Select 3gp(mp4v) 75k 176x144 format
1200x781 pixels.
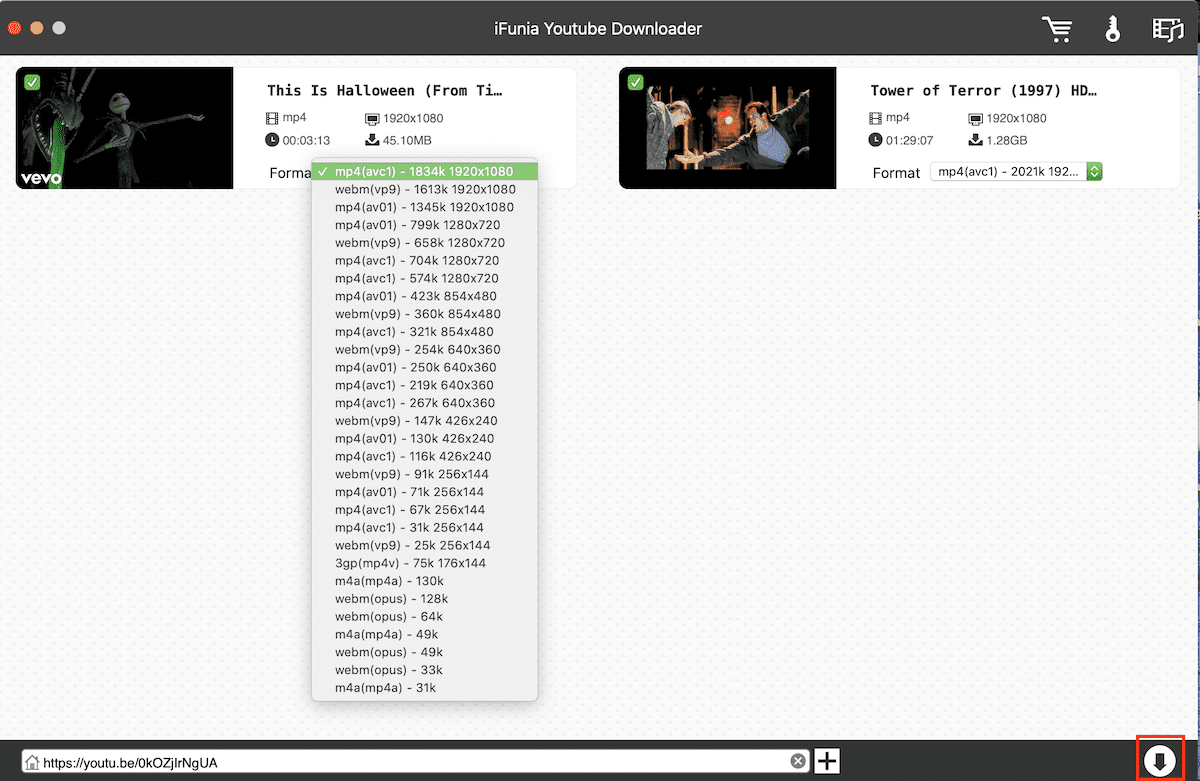coord(410,563)
